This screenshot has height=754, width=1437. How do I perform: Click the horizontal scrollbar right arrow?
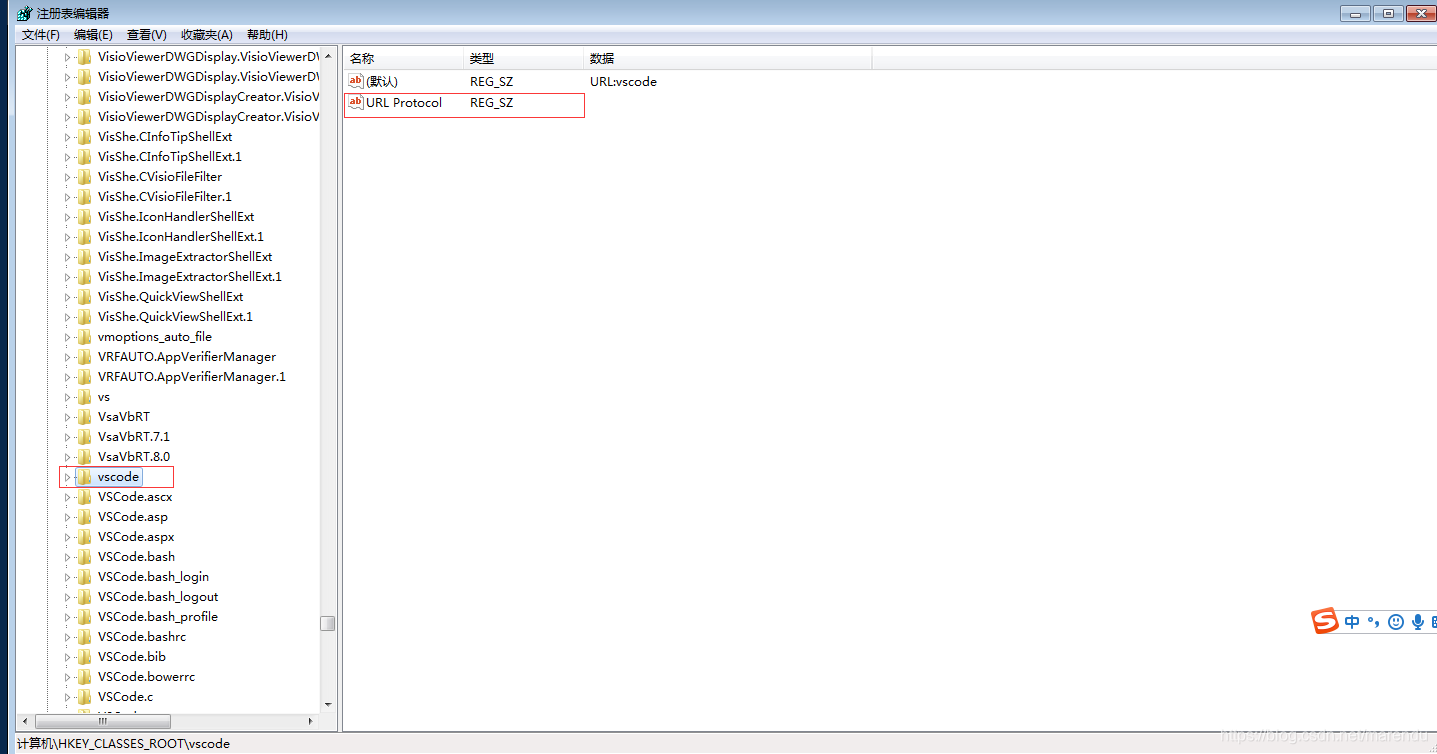[x=311, y=721]
